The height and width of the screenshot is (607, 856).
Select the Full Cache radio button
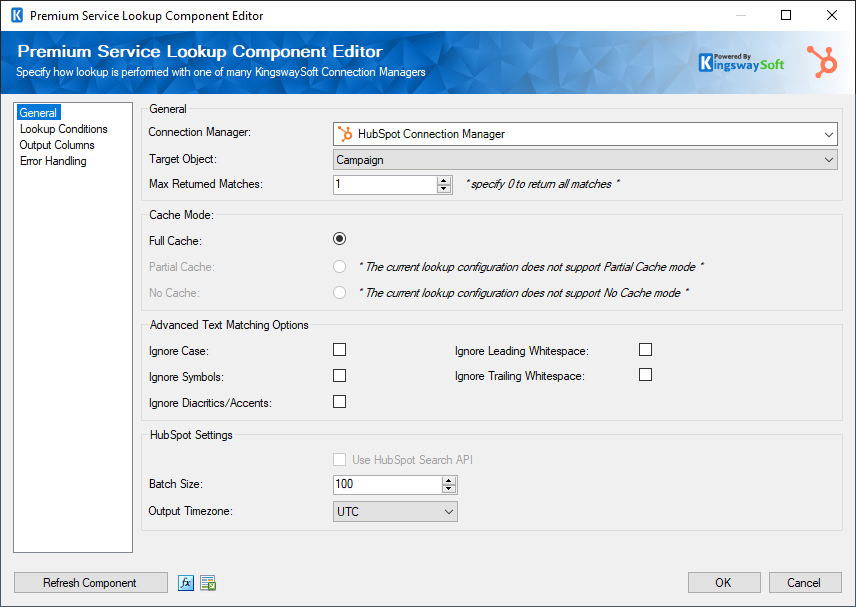click(340, 239)
